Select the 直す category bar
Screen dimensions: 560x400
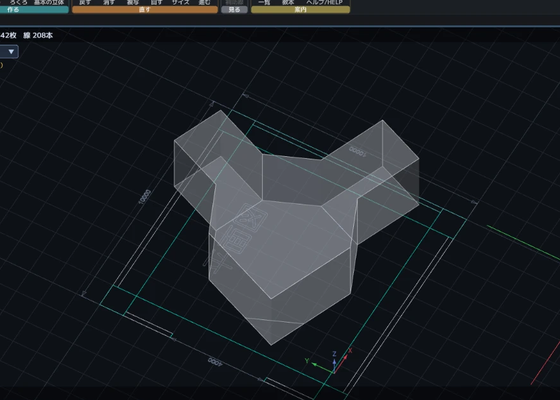pos(145,10)
